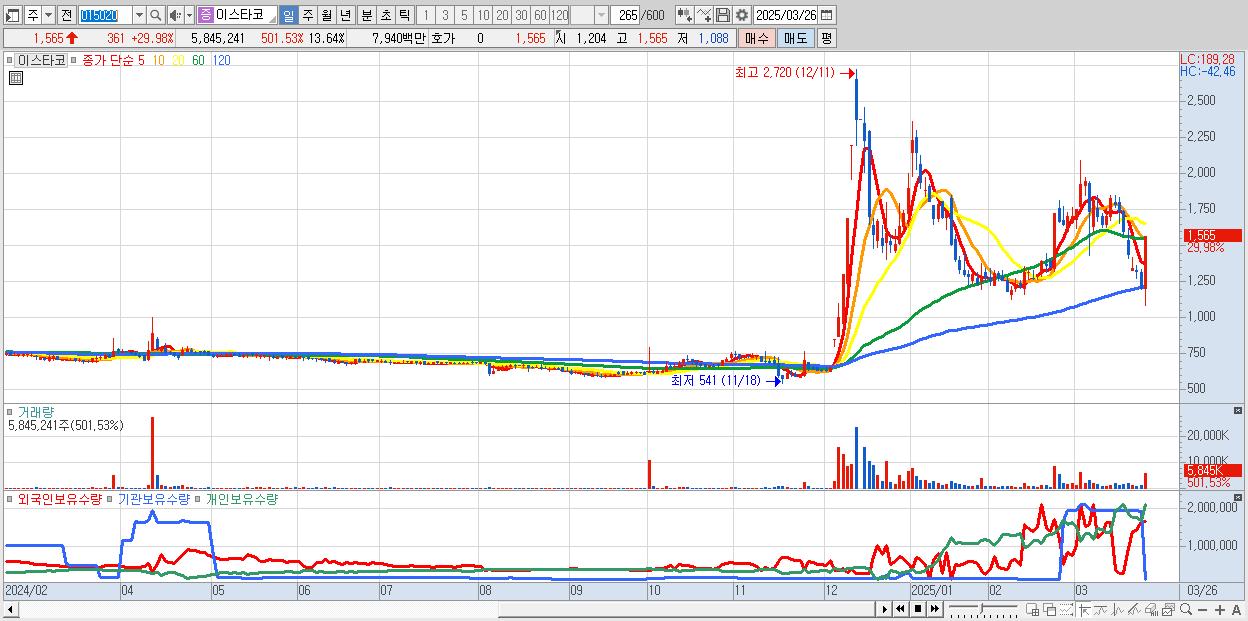Click the 평 button
Viewport: 1248px width, 621px height.
point(826,38)
